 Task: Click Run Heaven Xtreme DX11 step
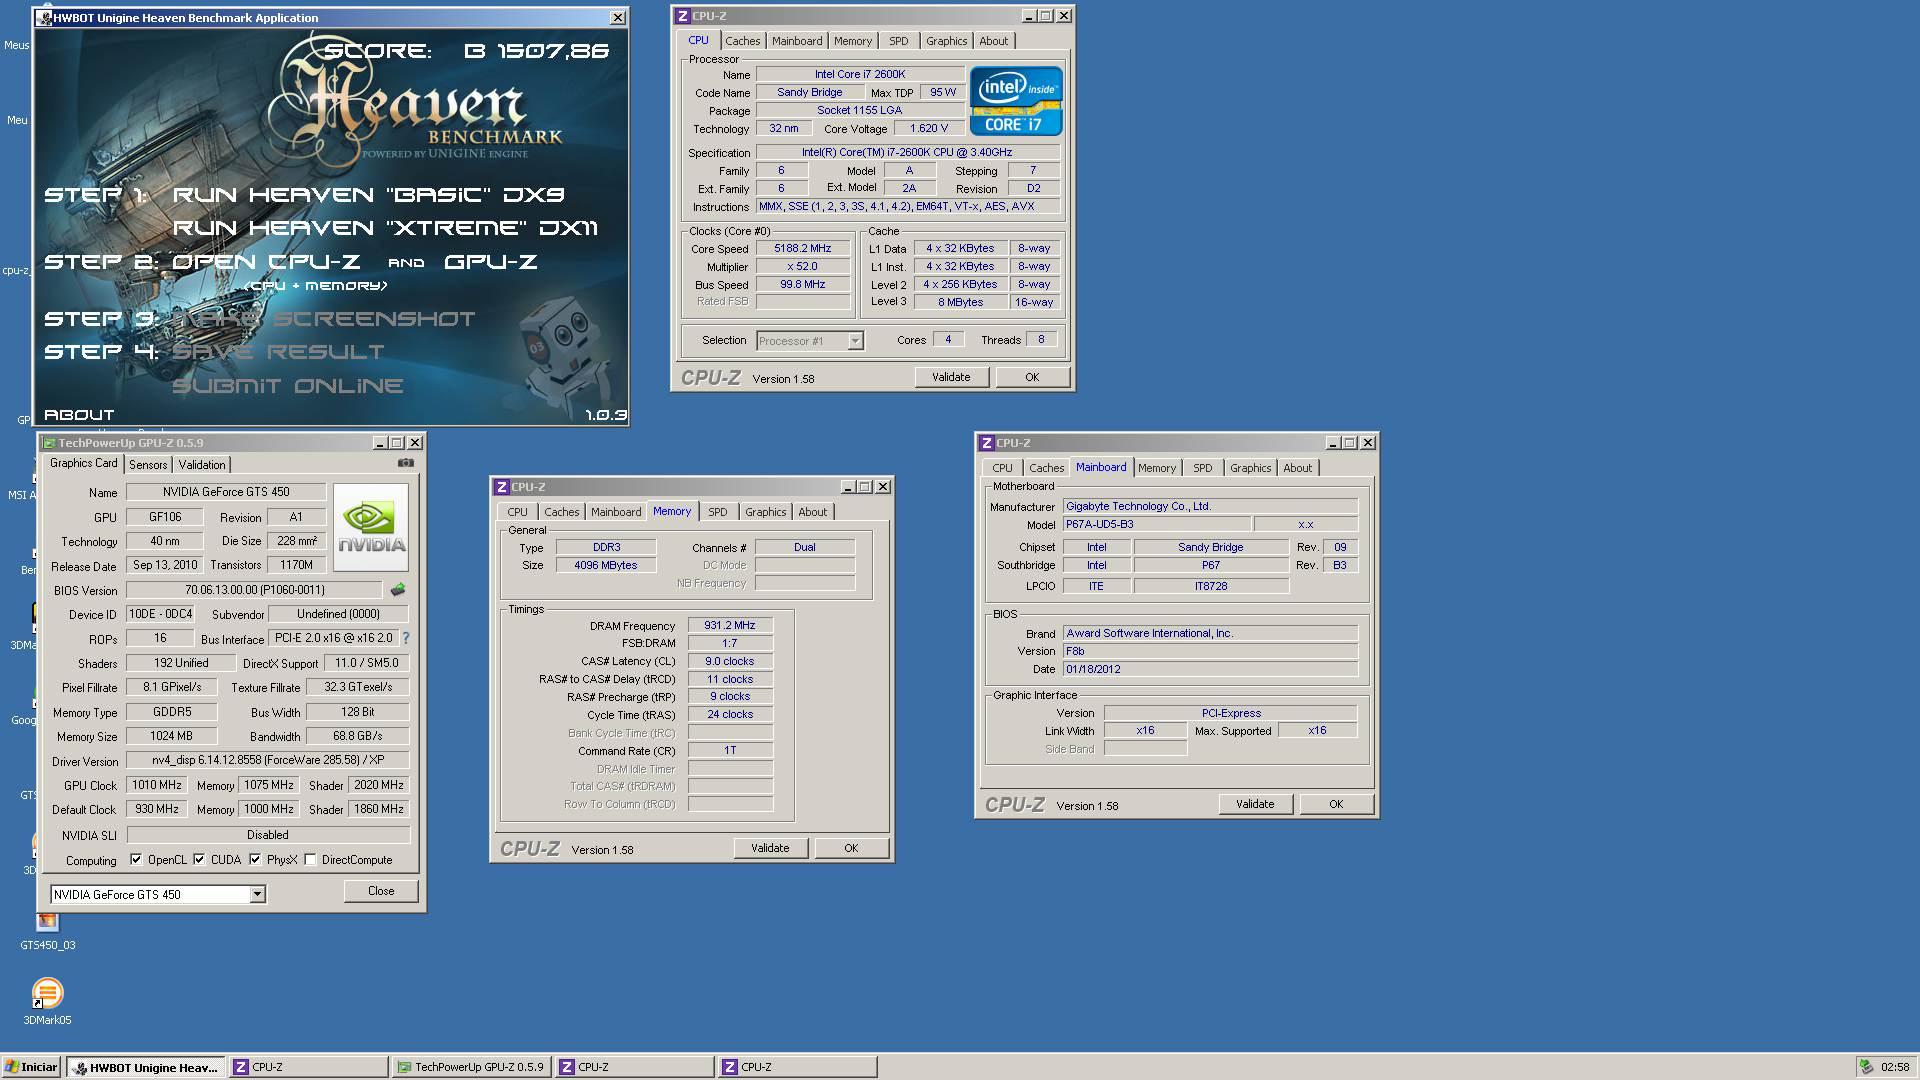click(x=386, y=228)
